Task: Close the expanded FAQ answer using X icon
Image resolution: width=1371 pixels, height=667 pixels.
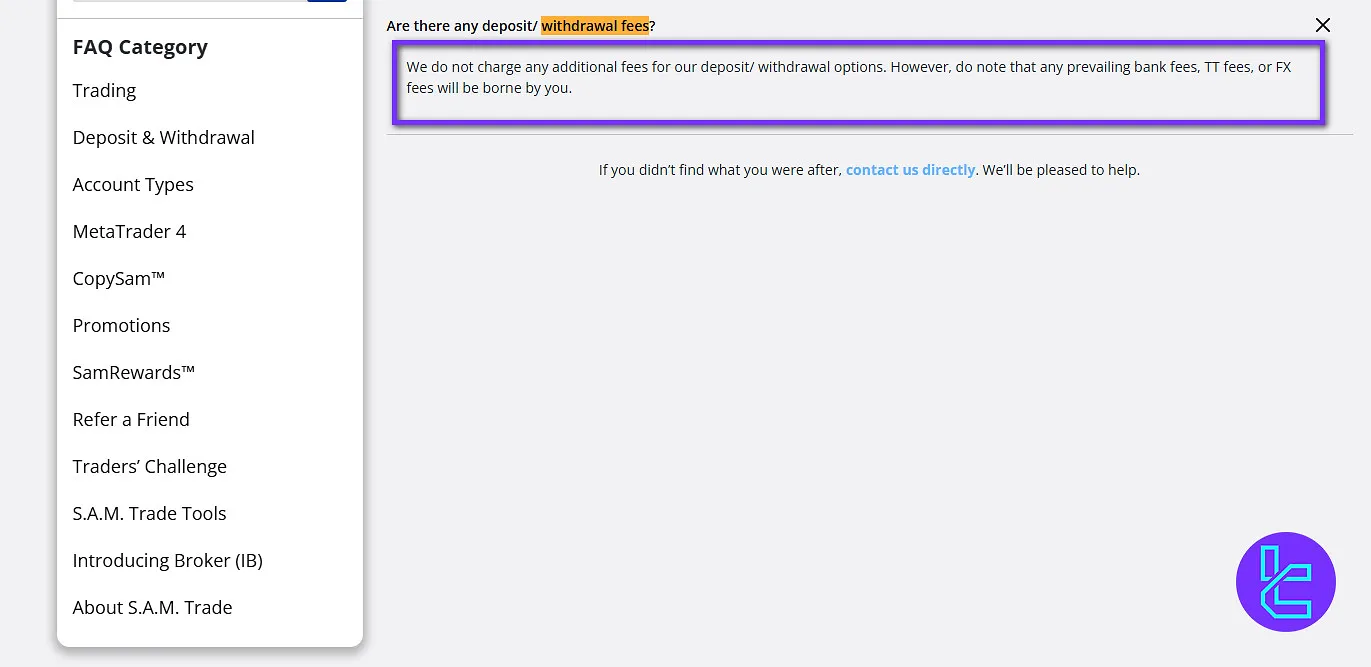Action: click(1322, 25)
